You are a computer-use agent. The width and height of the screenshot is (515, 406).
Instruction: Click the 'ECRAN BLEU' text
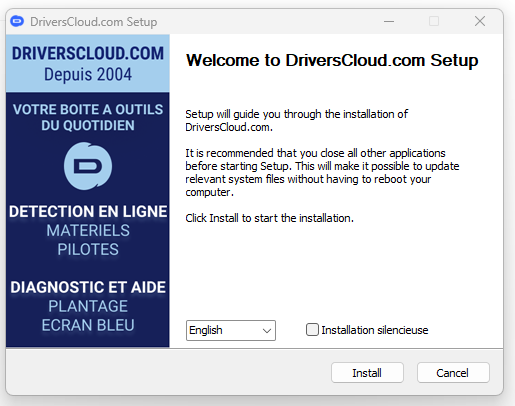[x=88, y=325]
